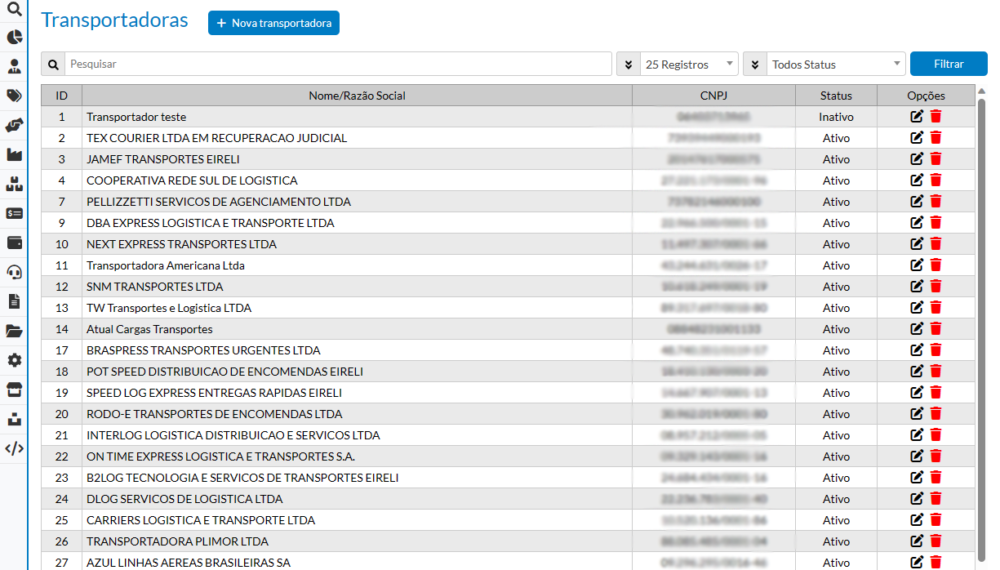Open the code brackets sidebar icon

pyautogui.click(x=14, y=448)
